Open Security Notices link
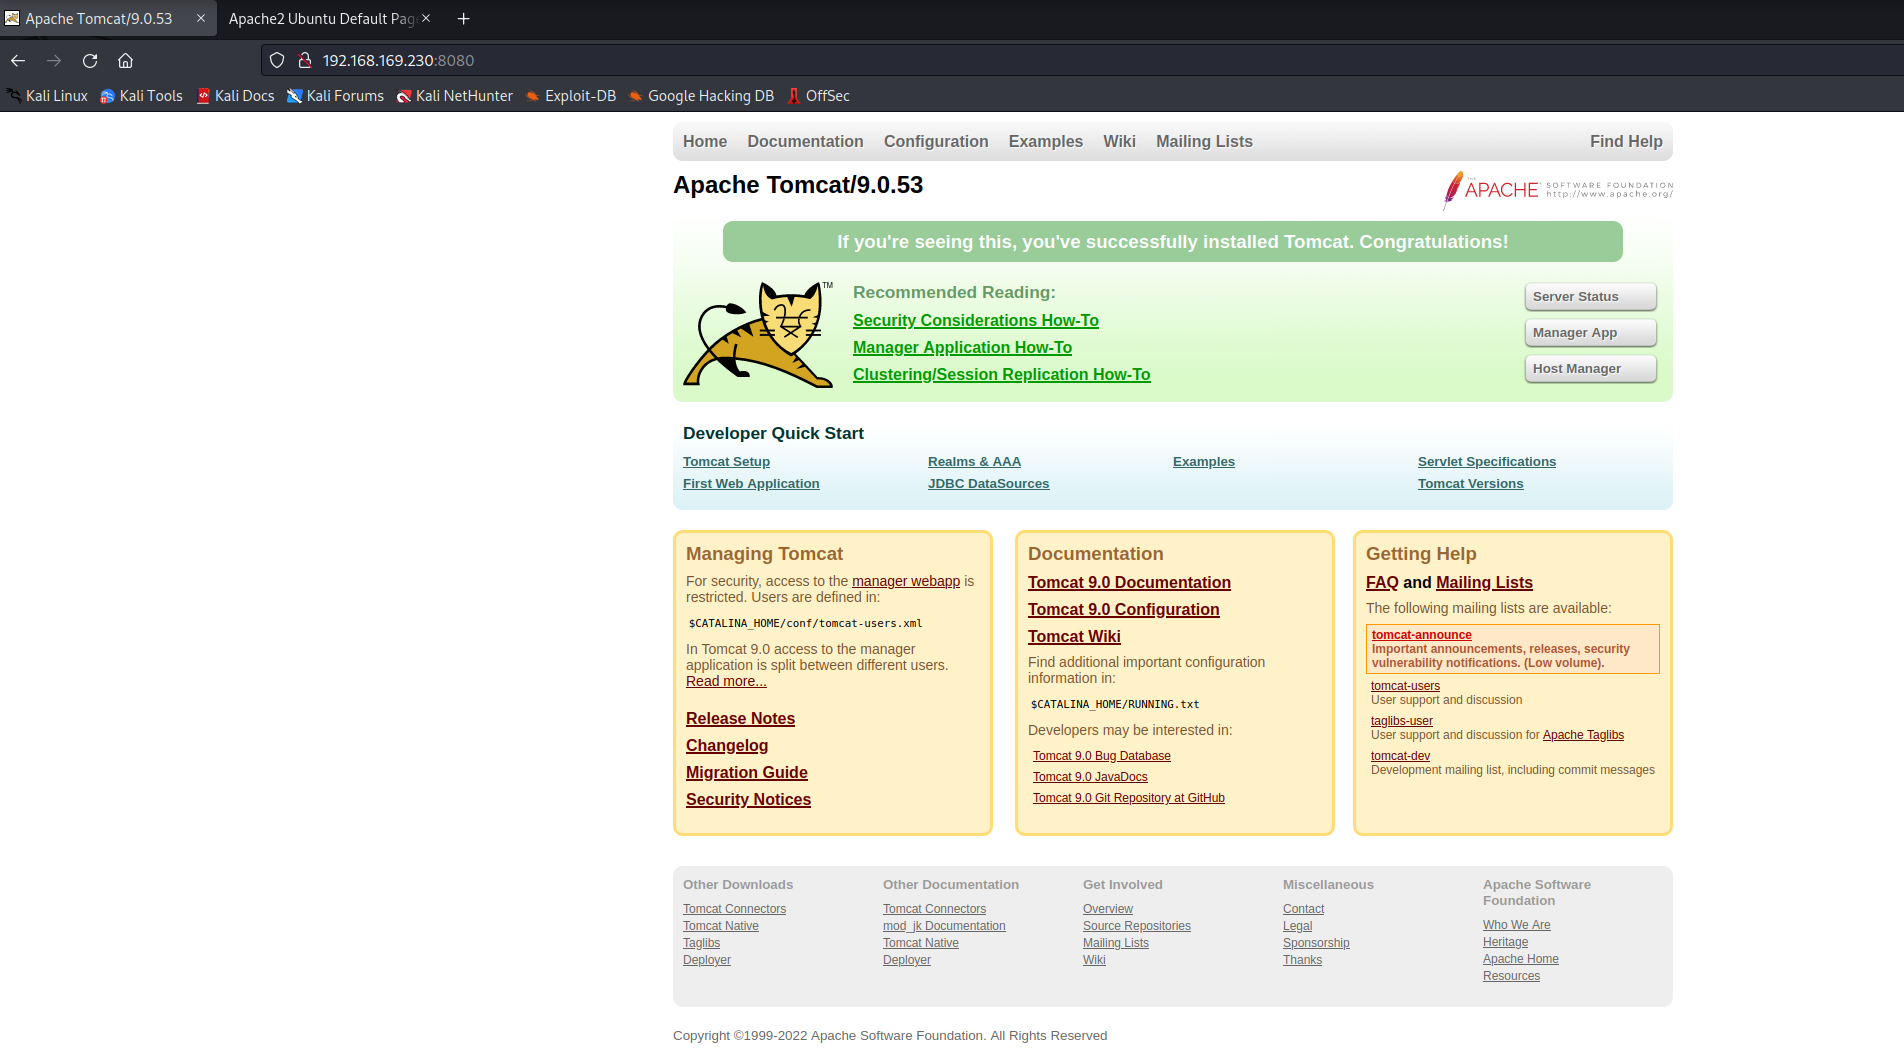This screenshot has width=1904, height=1052. (748, 800)
